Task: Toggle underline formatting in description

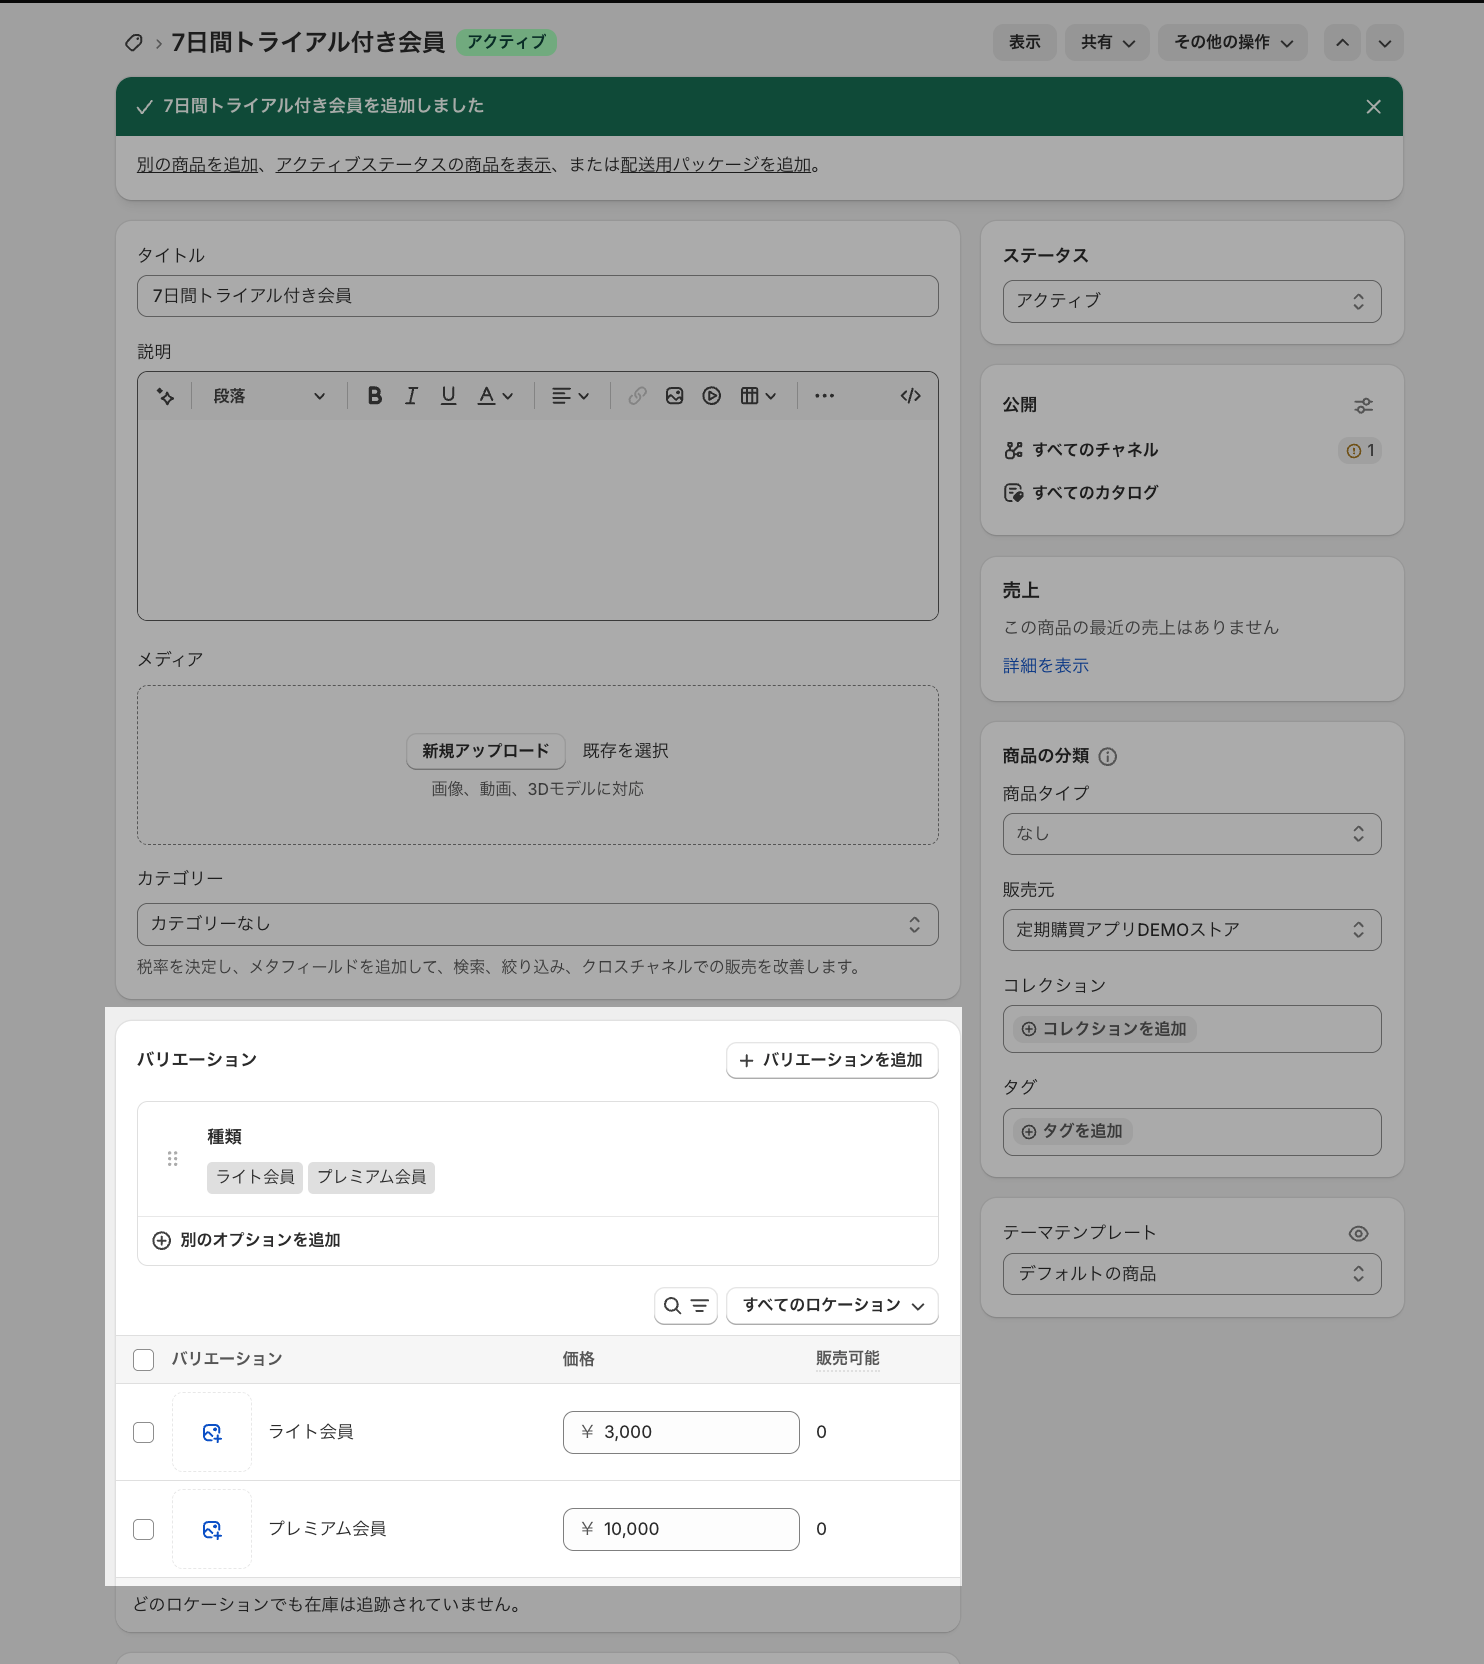Action: [x=448, y=396]
